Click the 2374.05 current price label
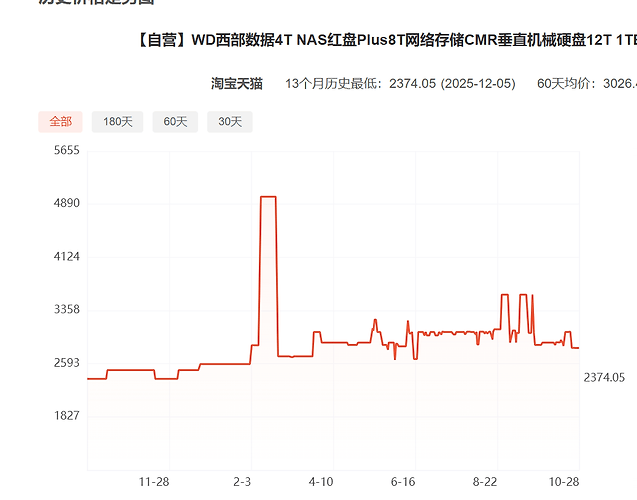This screenshot has width=637, height=500. click(x=604, y=378)
